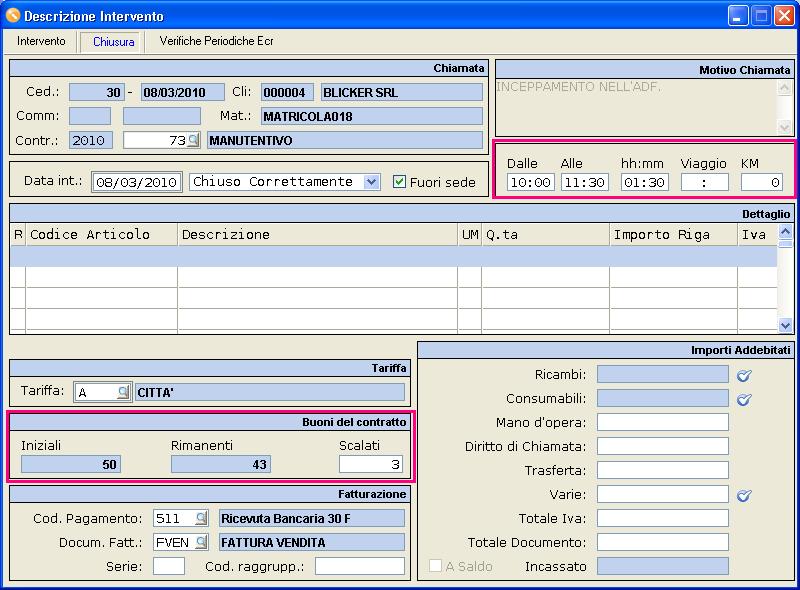This screenshot has height=590, width=800.
Task: Toggle the Fuori sede checkbox
Action: tap(399, 182)
